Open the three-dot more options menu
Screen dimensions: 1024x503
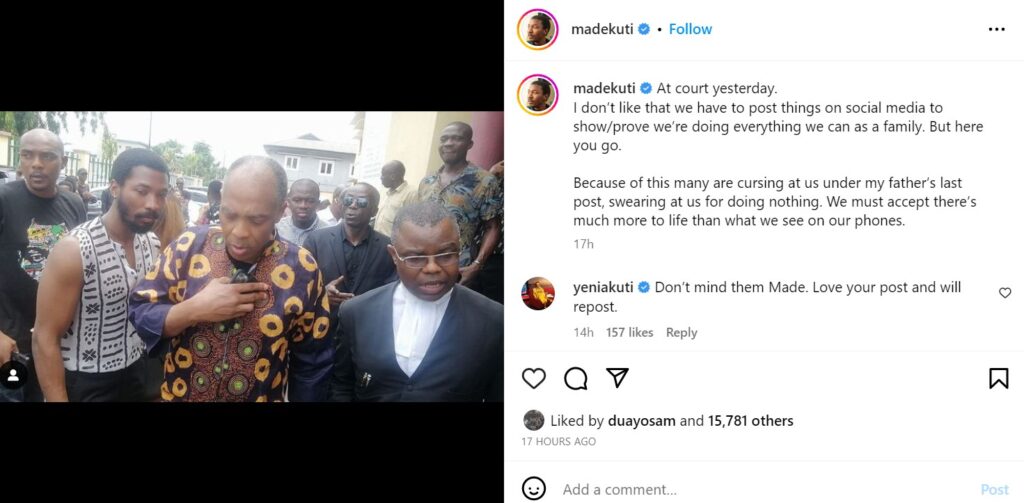click(x=996, y=29)
